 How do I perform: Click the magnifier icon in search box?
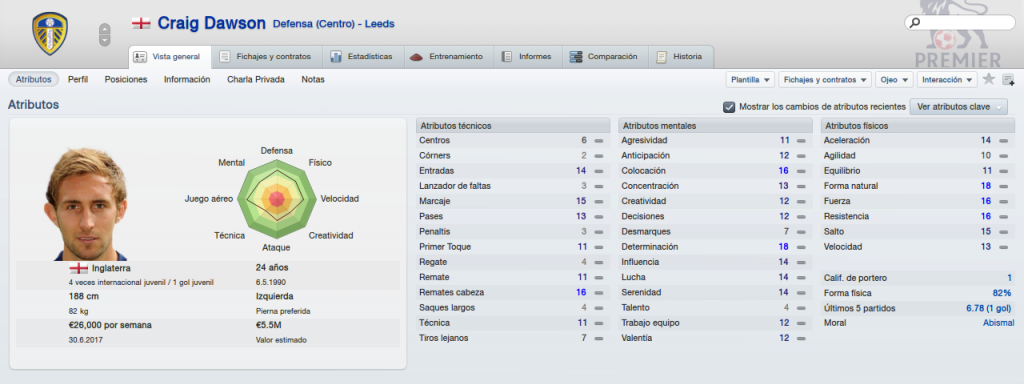pyautogui.click(x=915, y=23)
